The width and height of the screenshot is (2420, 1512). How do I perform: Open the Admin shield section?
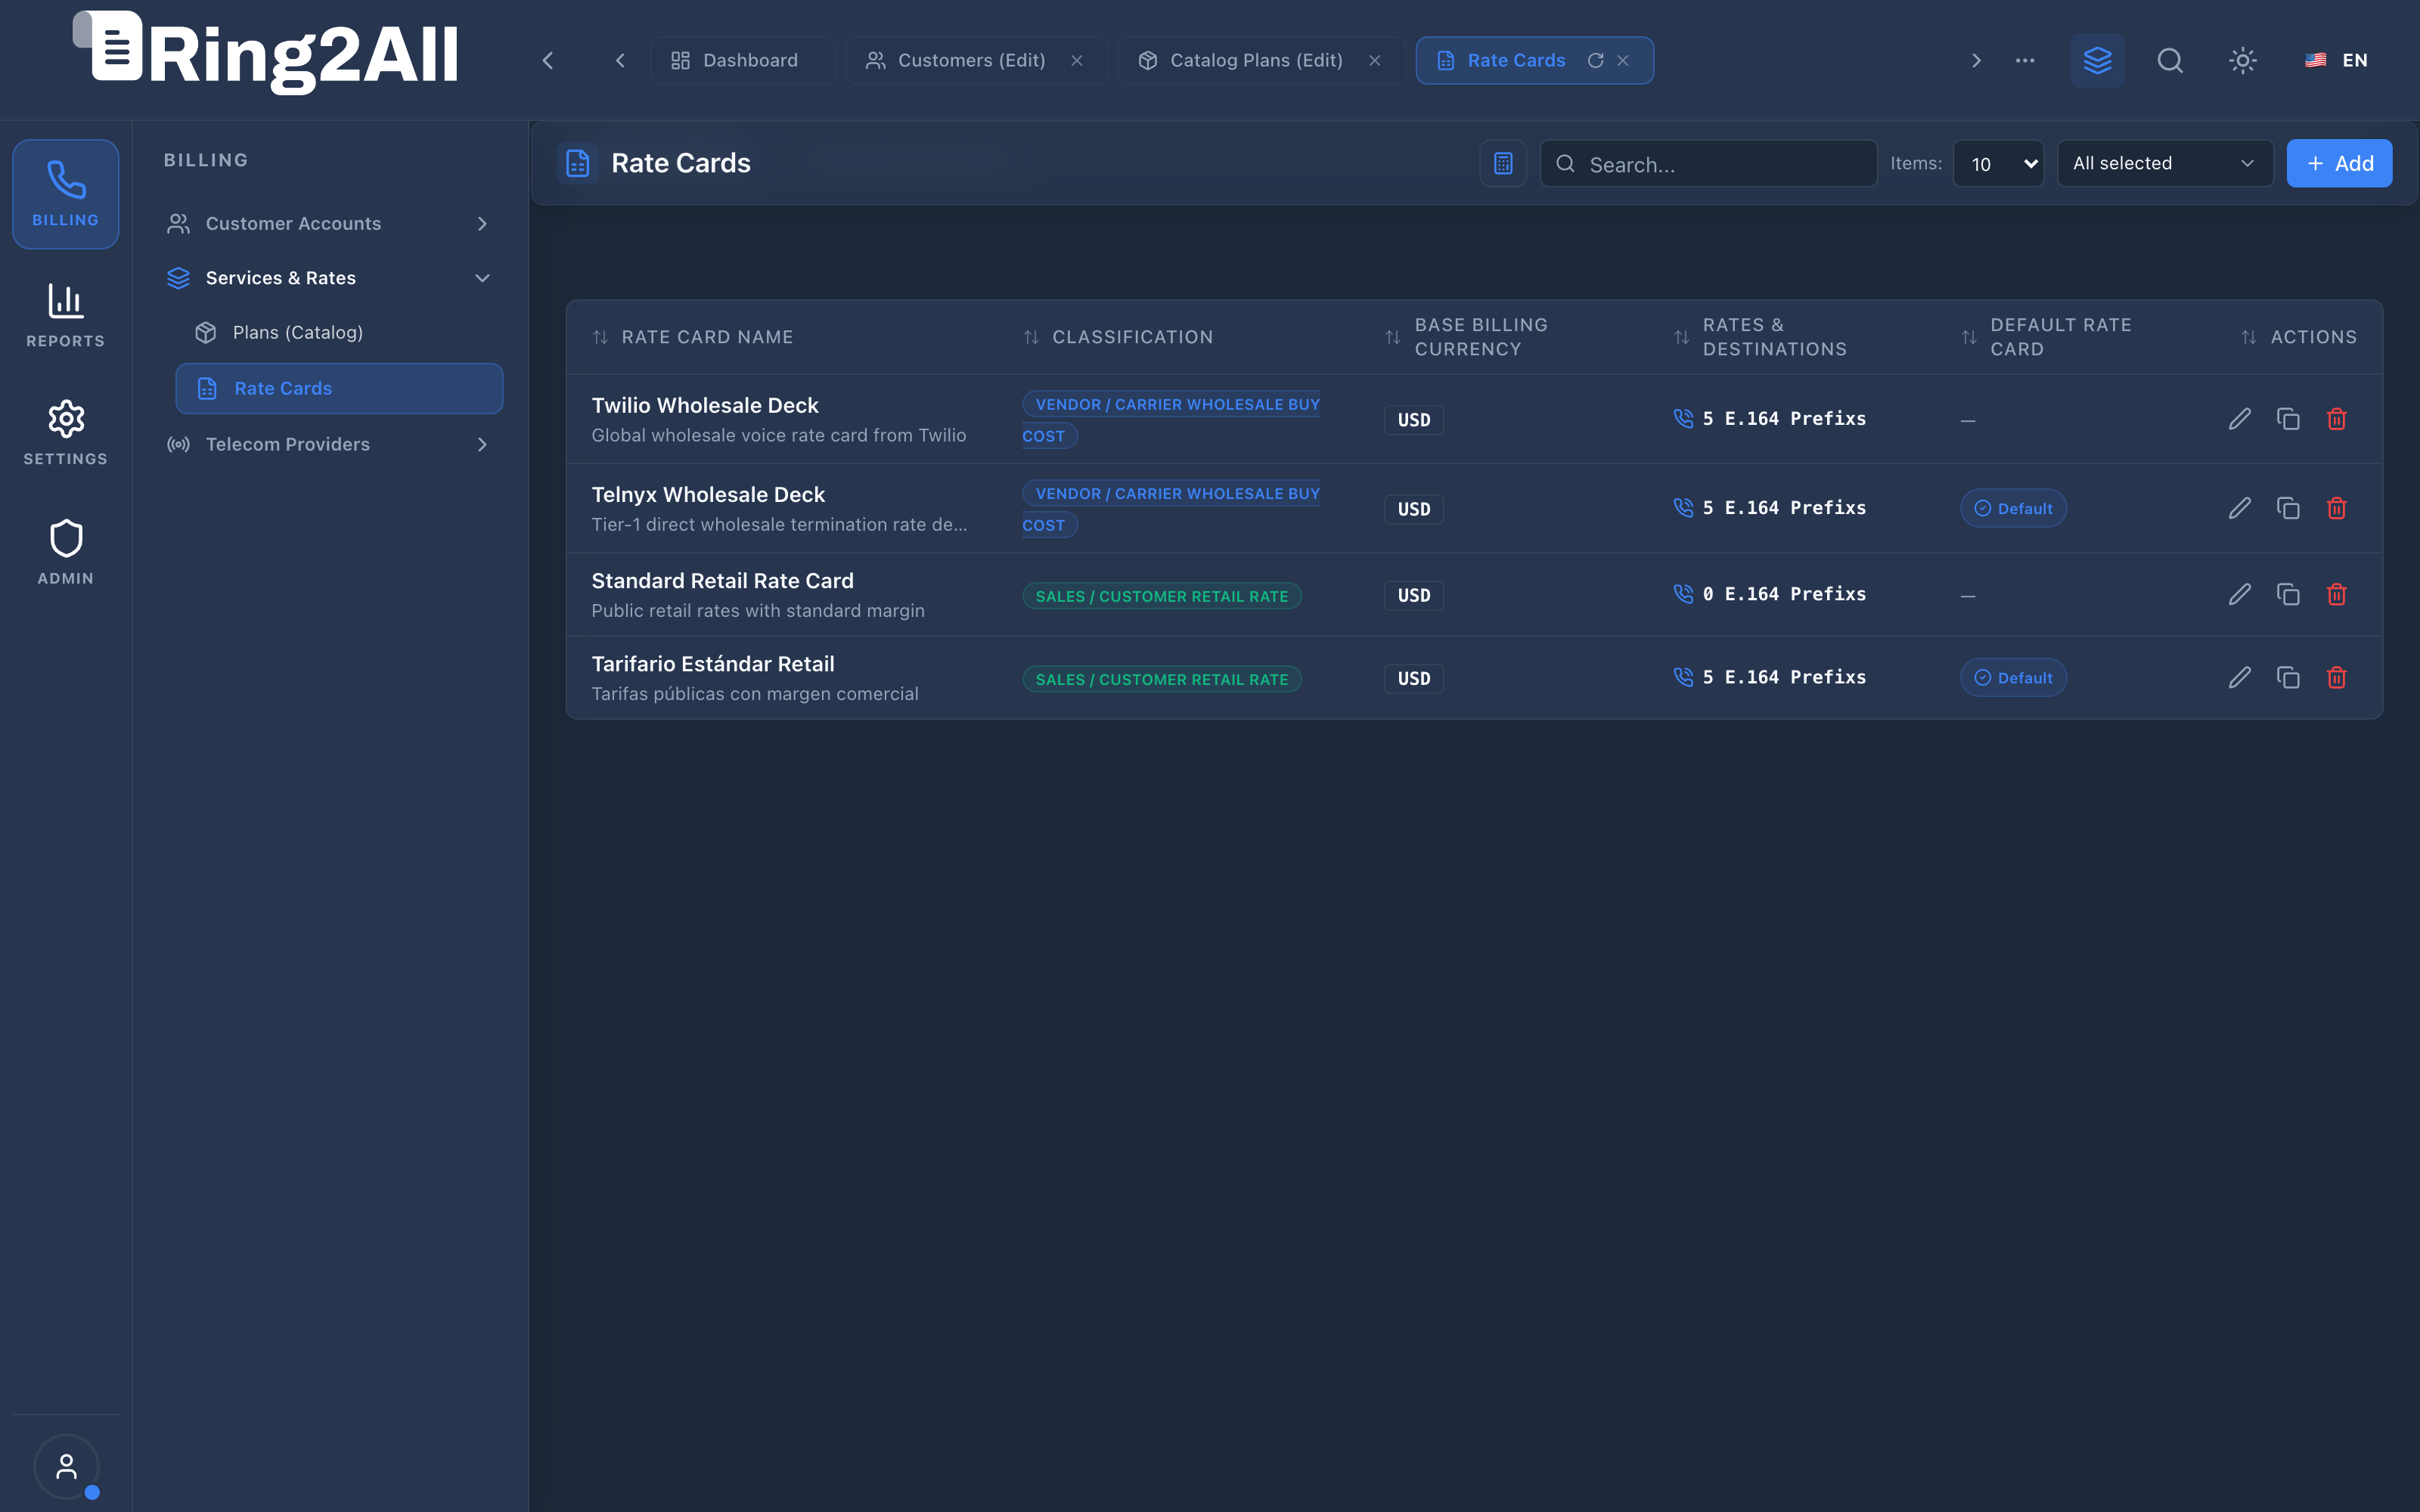pos(66,552)
